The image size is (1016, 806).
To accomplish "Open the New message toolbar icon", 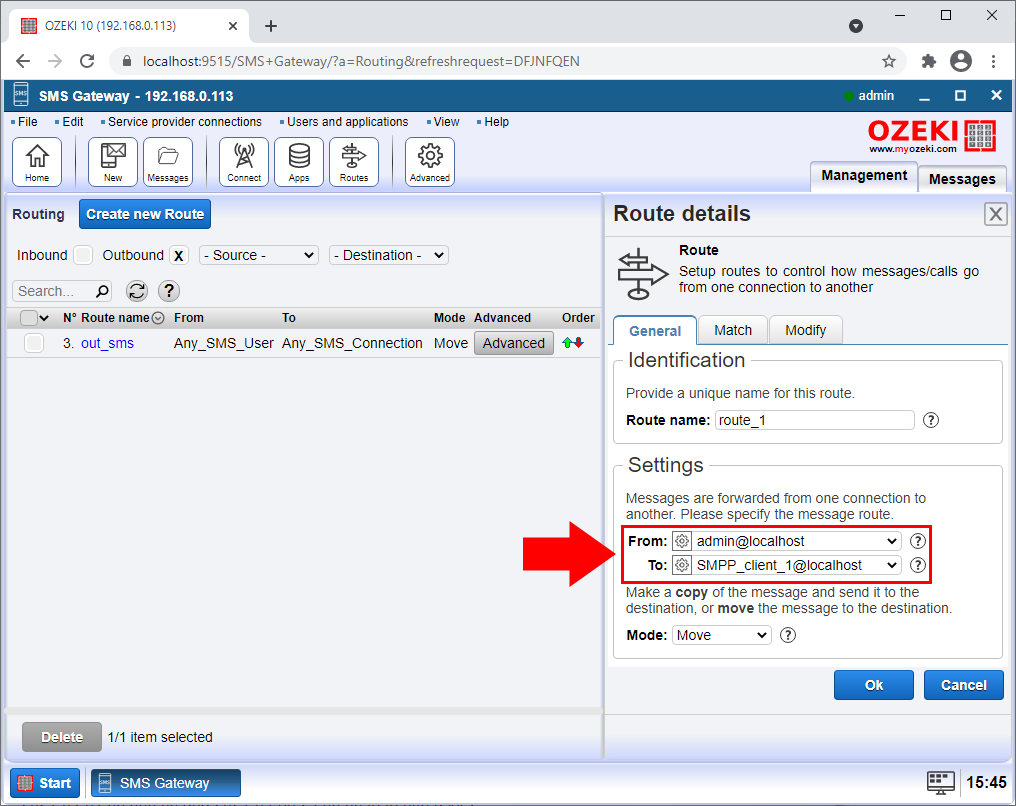I will [x=113, y=162].
